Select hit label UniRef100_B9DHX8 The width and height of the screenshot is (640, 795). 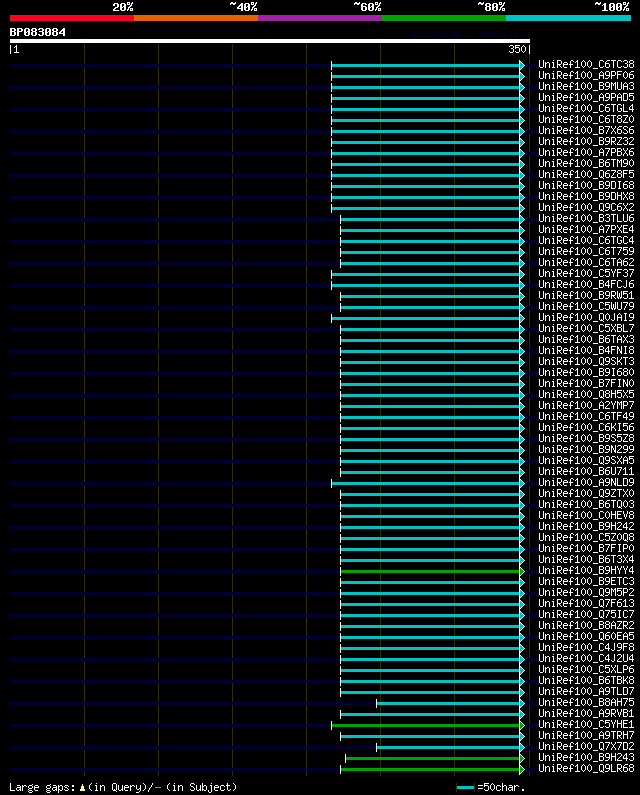586,196
